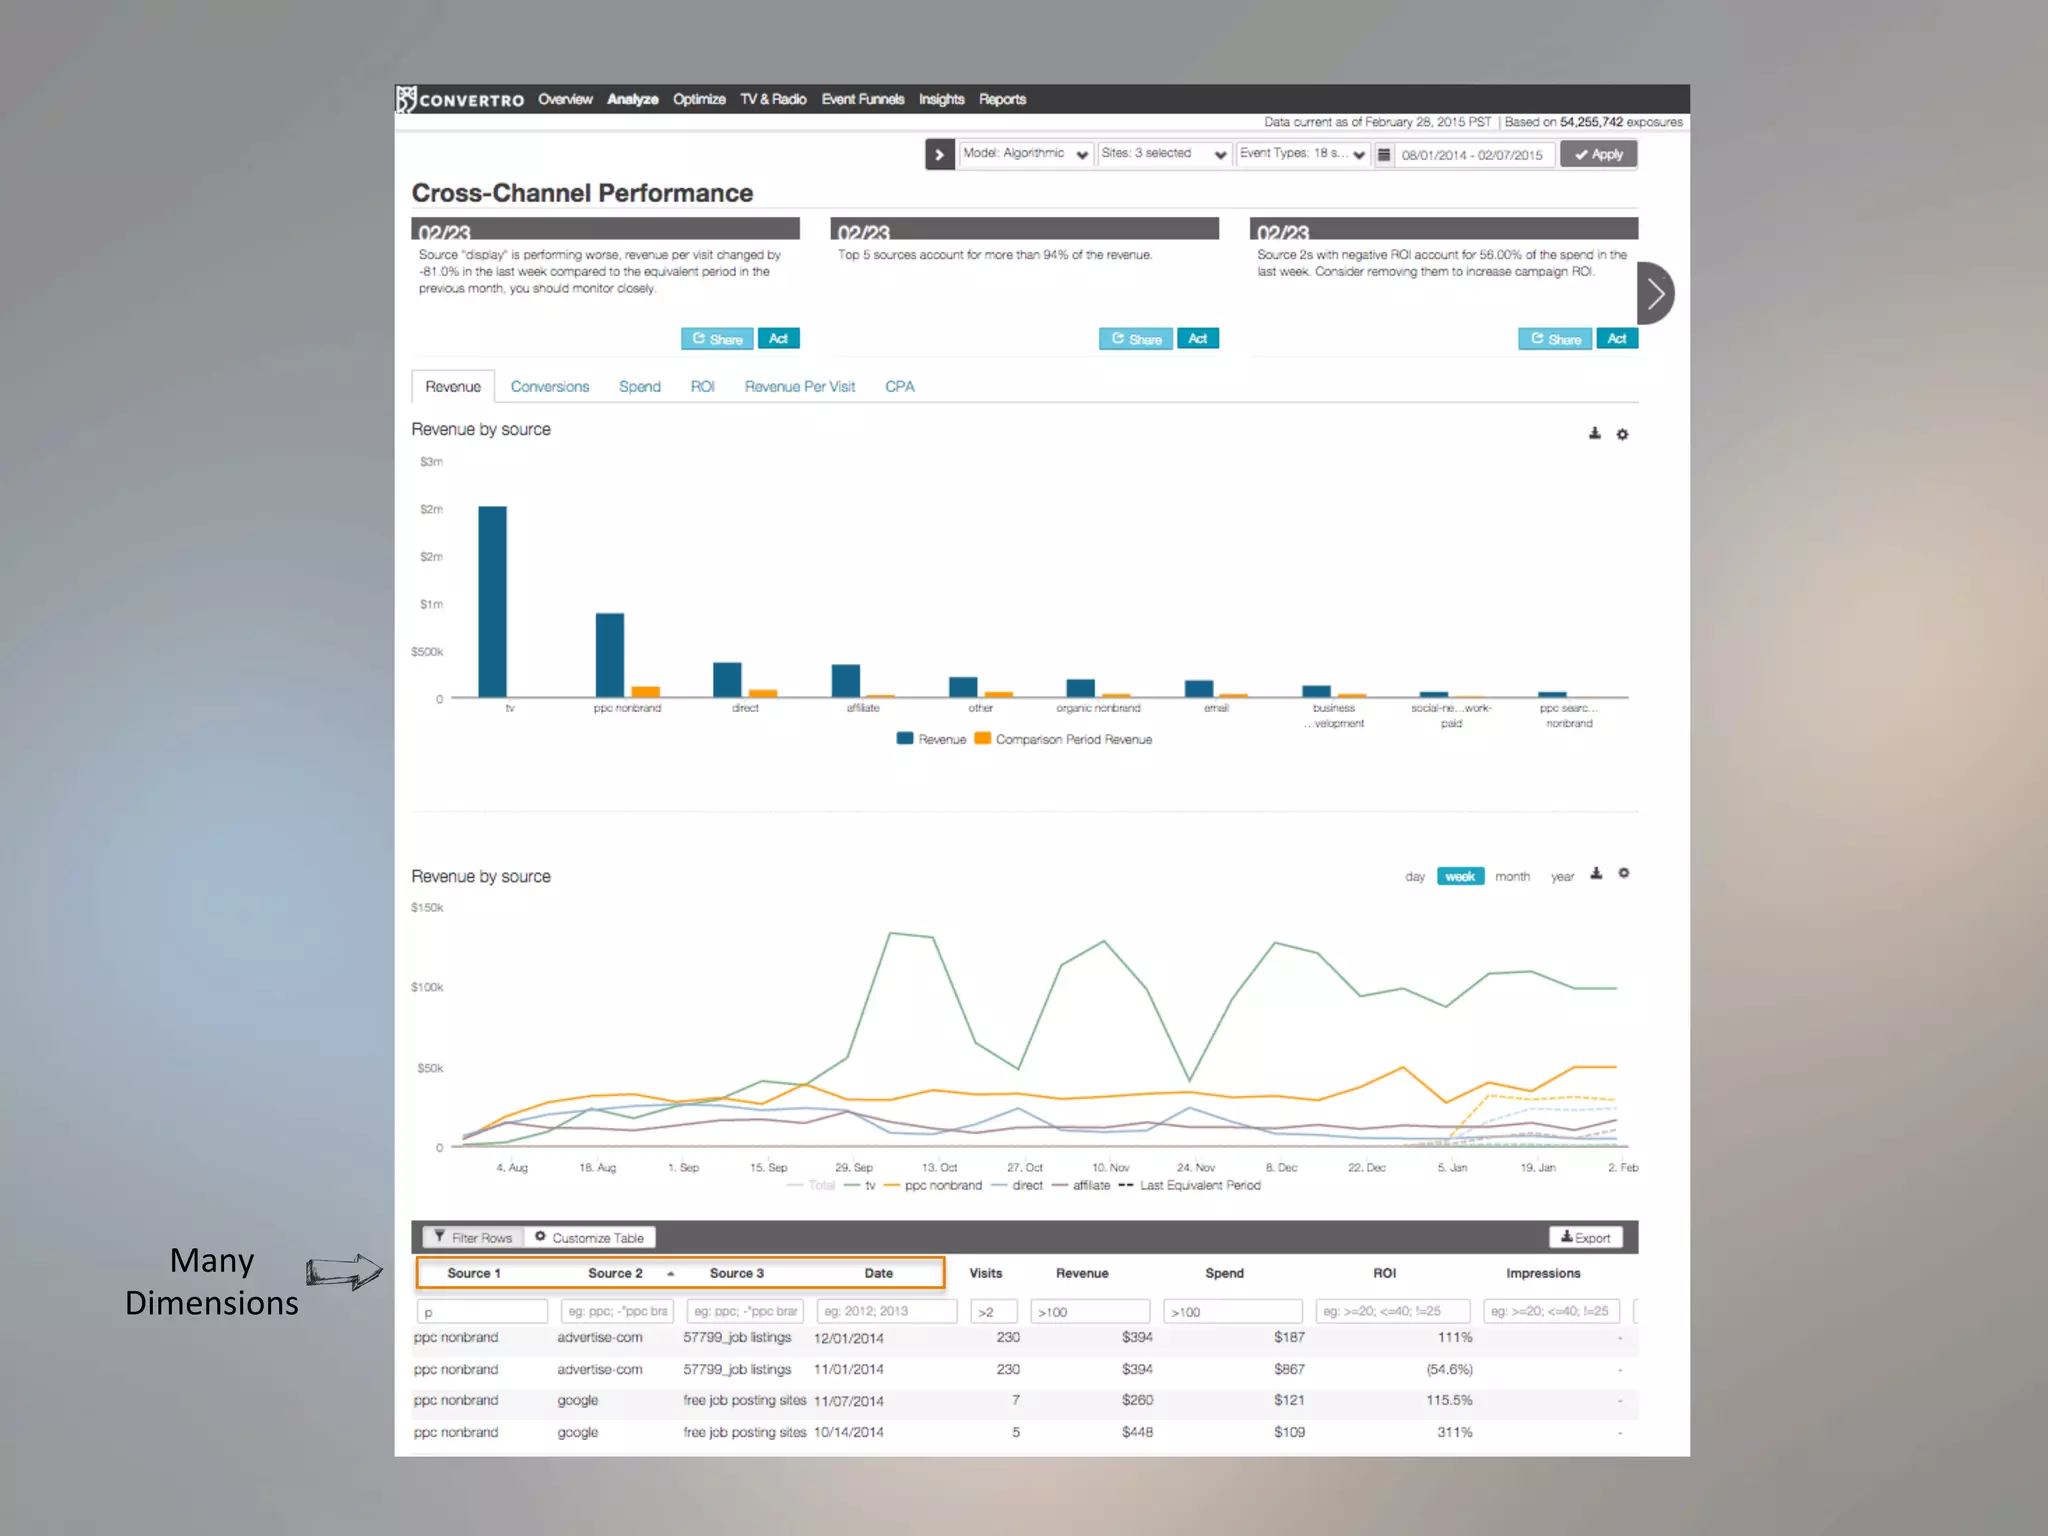Image resolution: width=2048 pixels, height=1536 pixels.
Task: Click the Convertro logo icon
Action: pyautogui.click(x=406, y=99)
